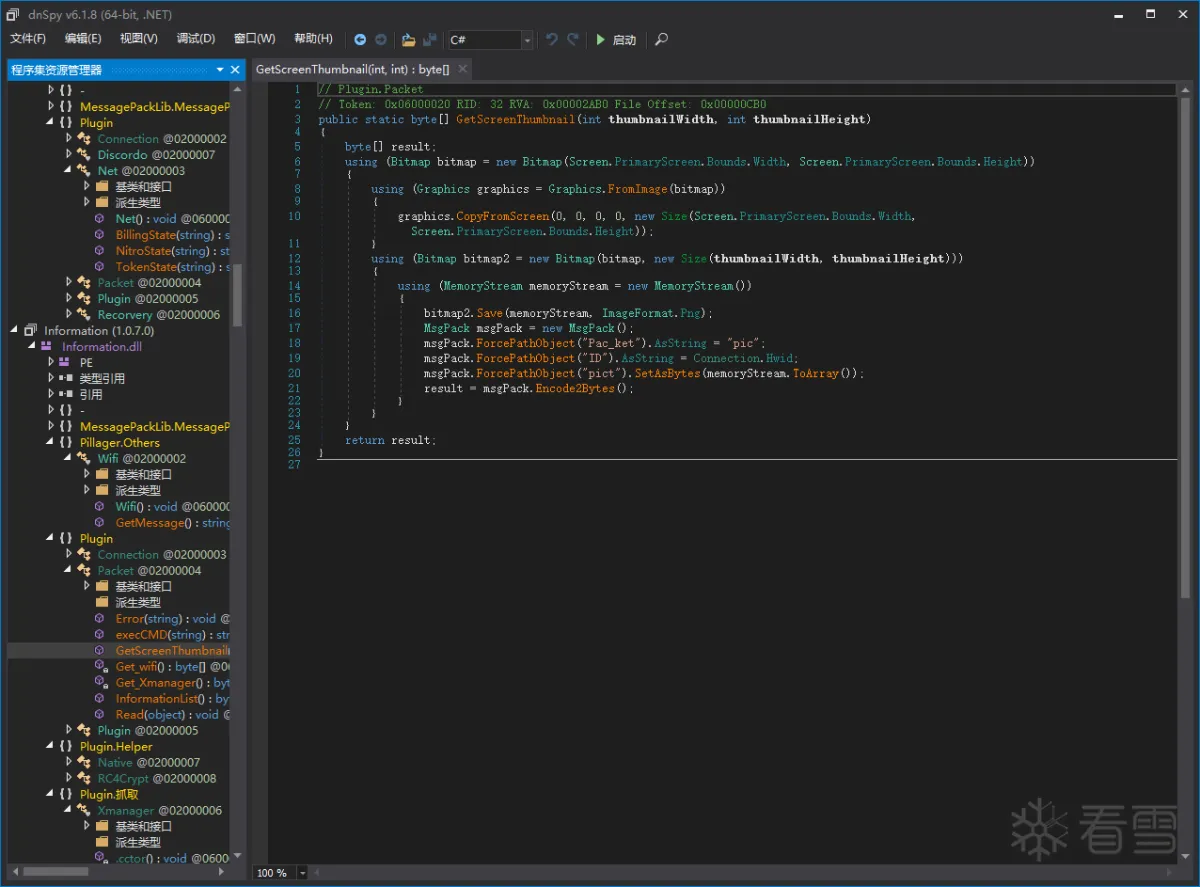Click the open file folder icon
The image size is (1200, 887).
pyautogui.click(x=408, y=40)
